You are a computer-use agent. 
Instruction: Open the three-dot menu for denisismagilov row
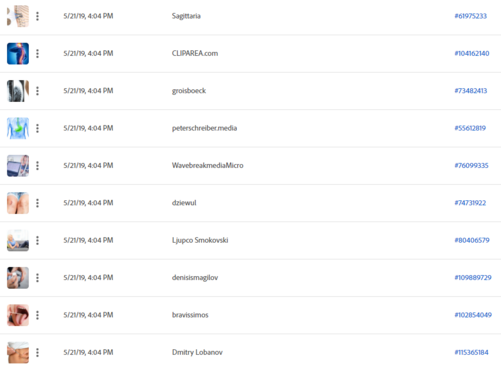pyautogui.click(x=37, y=277)
